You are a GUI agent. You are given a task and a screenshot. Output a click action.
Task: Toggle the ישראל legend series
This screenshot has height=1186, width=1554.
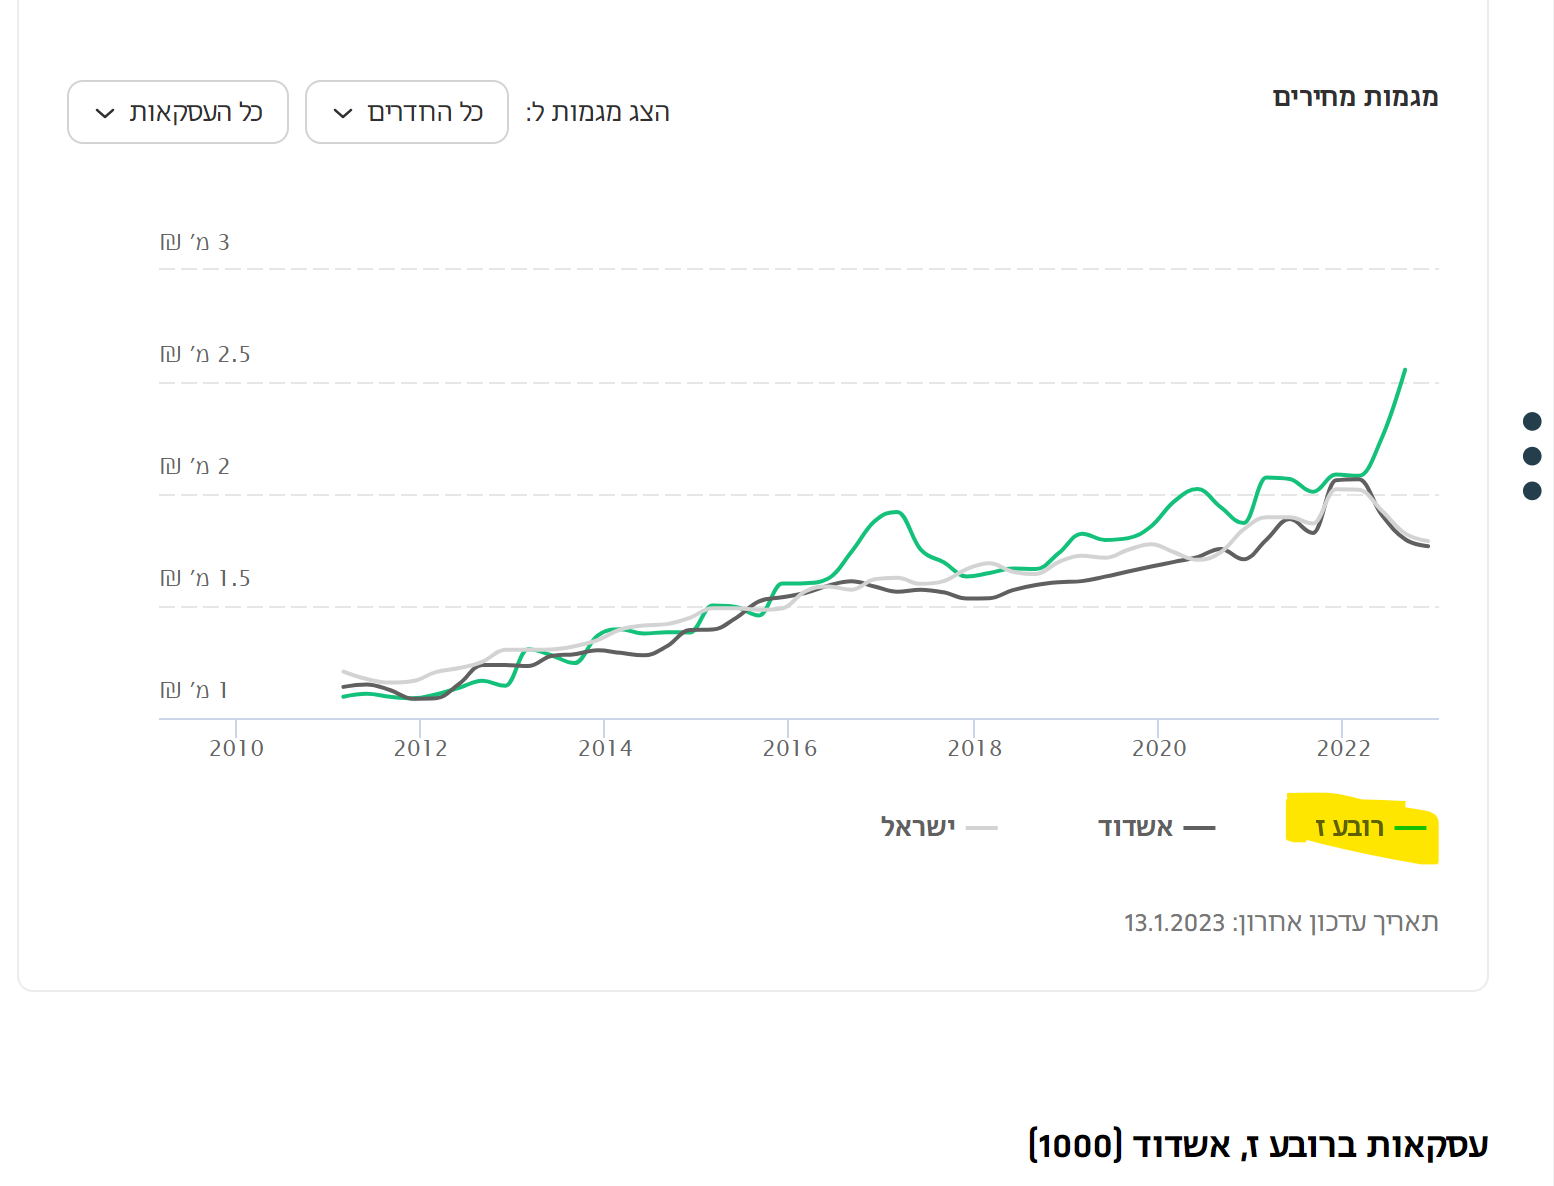point(918,828)
